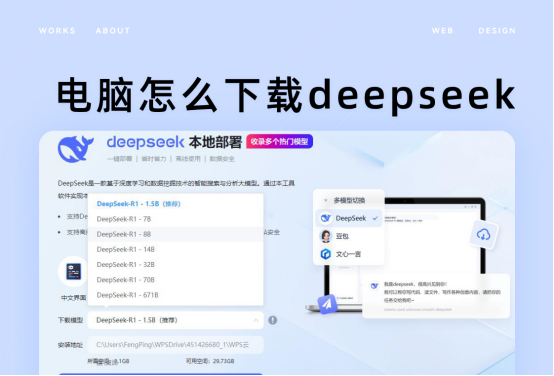Click the 安装地址 install path field
The height and width of the screenshot is (376, 554).
176,345
